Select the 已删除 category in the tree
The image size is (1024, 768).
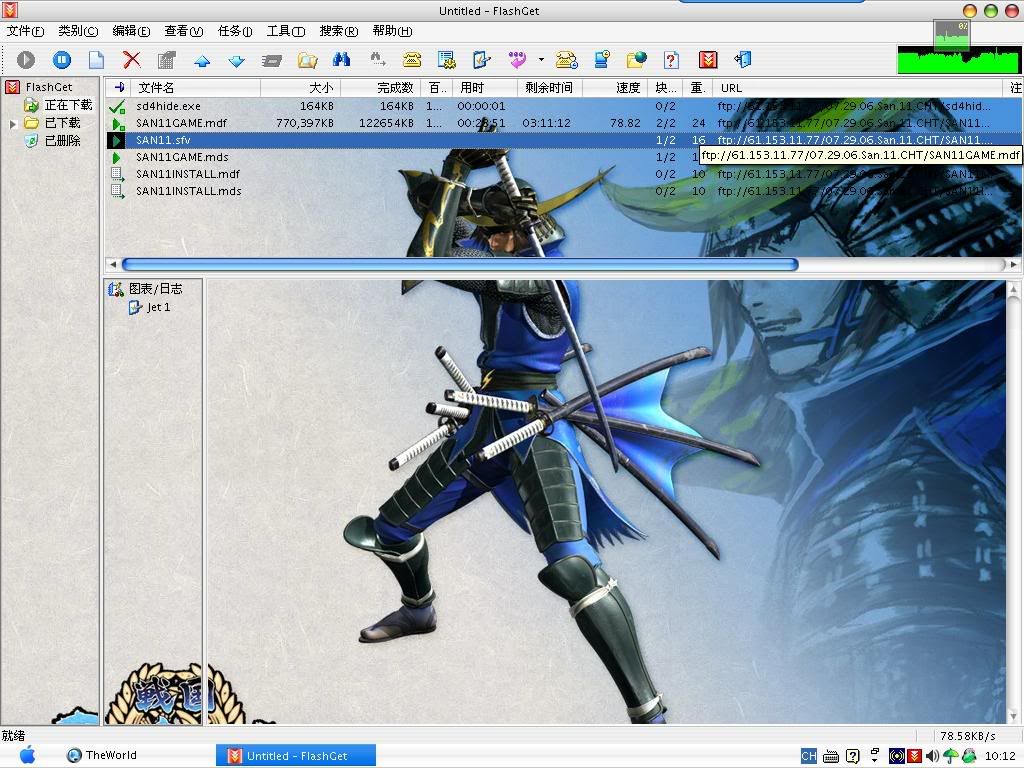(x=62, y=140)
